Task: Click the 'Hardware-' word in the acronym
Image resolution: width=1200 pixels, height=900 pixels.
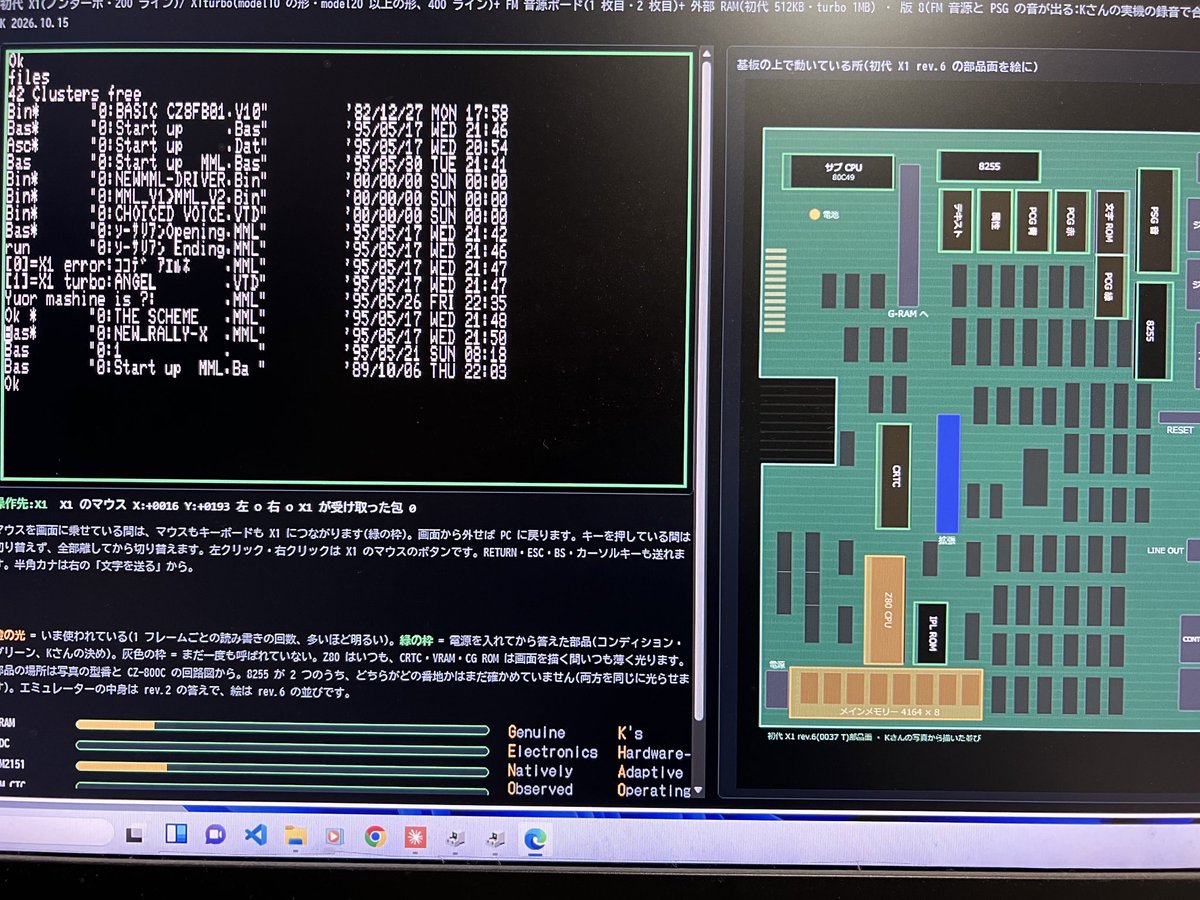Action: pyautogui.click(x=654, y=753)
